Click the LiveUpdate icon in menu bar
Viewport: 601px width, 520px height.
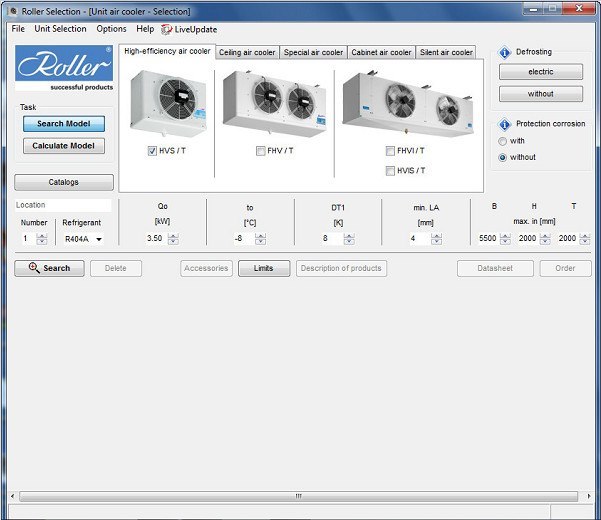click(x=166, y=30)
